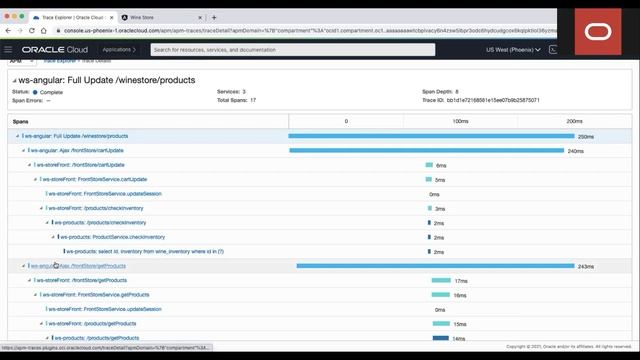Collapse the Full Update /winestore/products span
Viewport: 640px width, 360px height.
(18, 136)
